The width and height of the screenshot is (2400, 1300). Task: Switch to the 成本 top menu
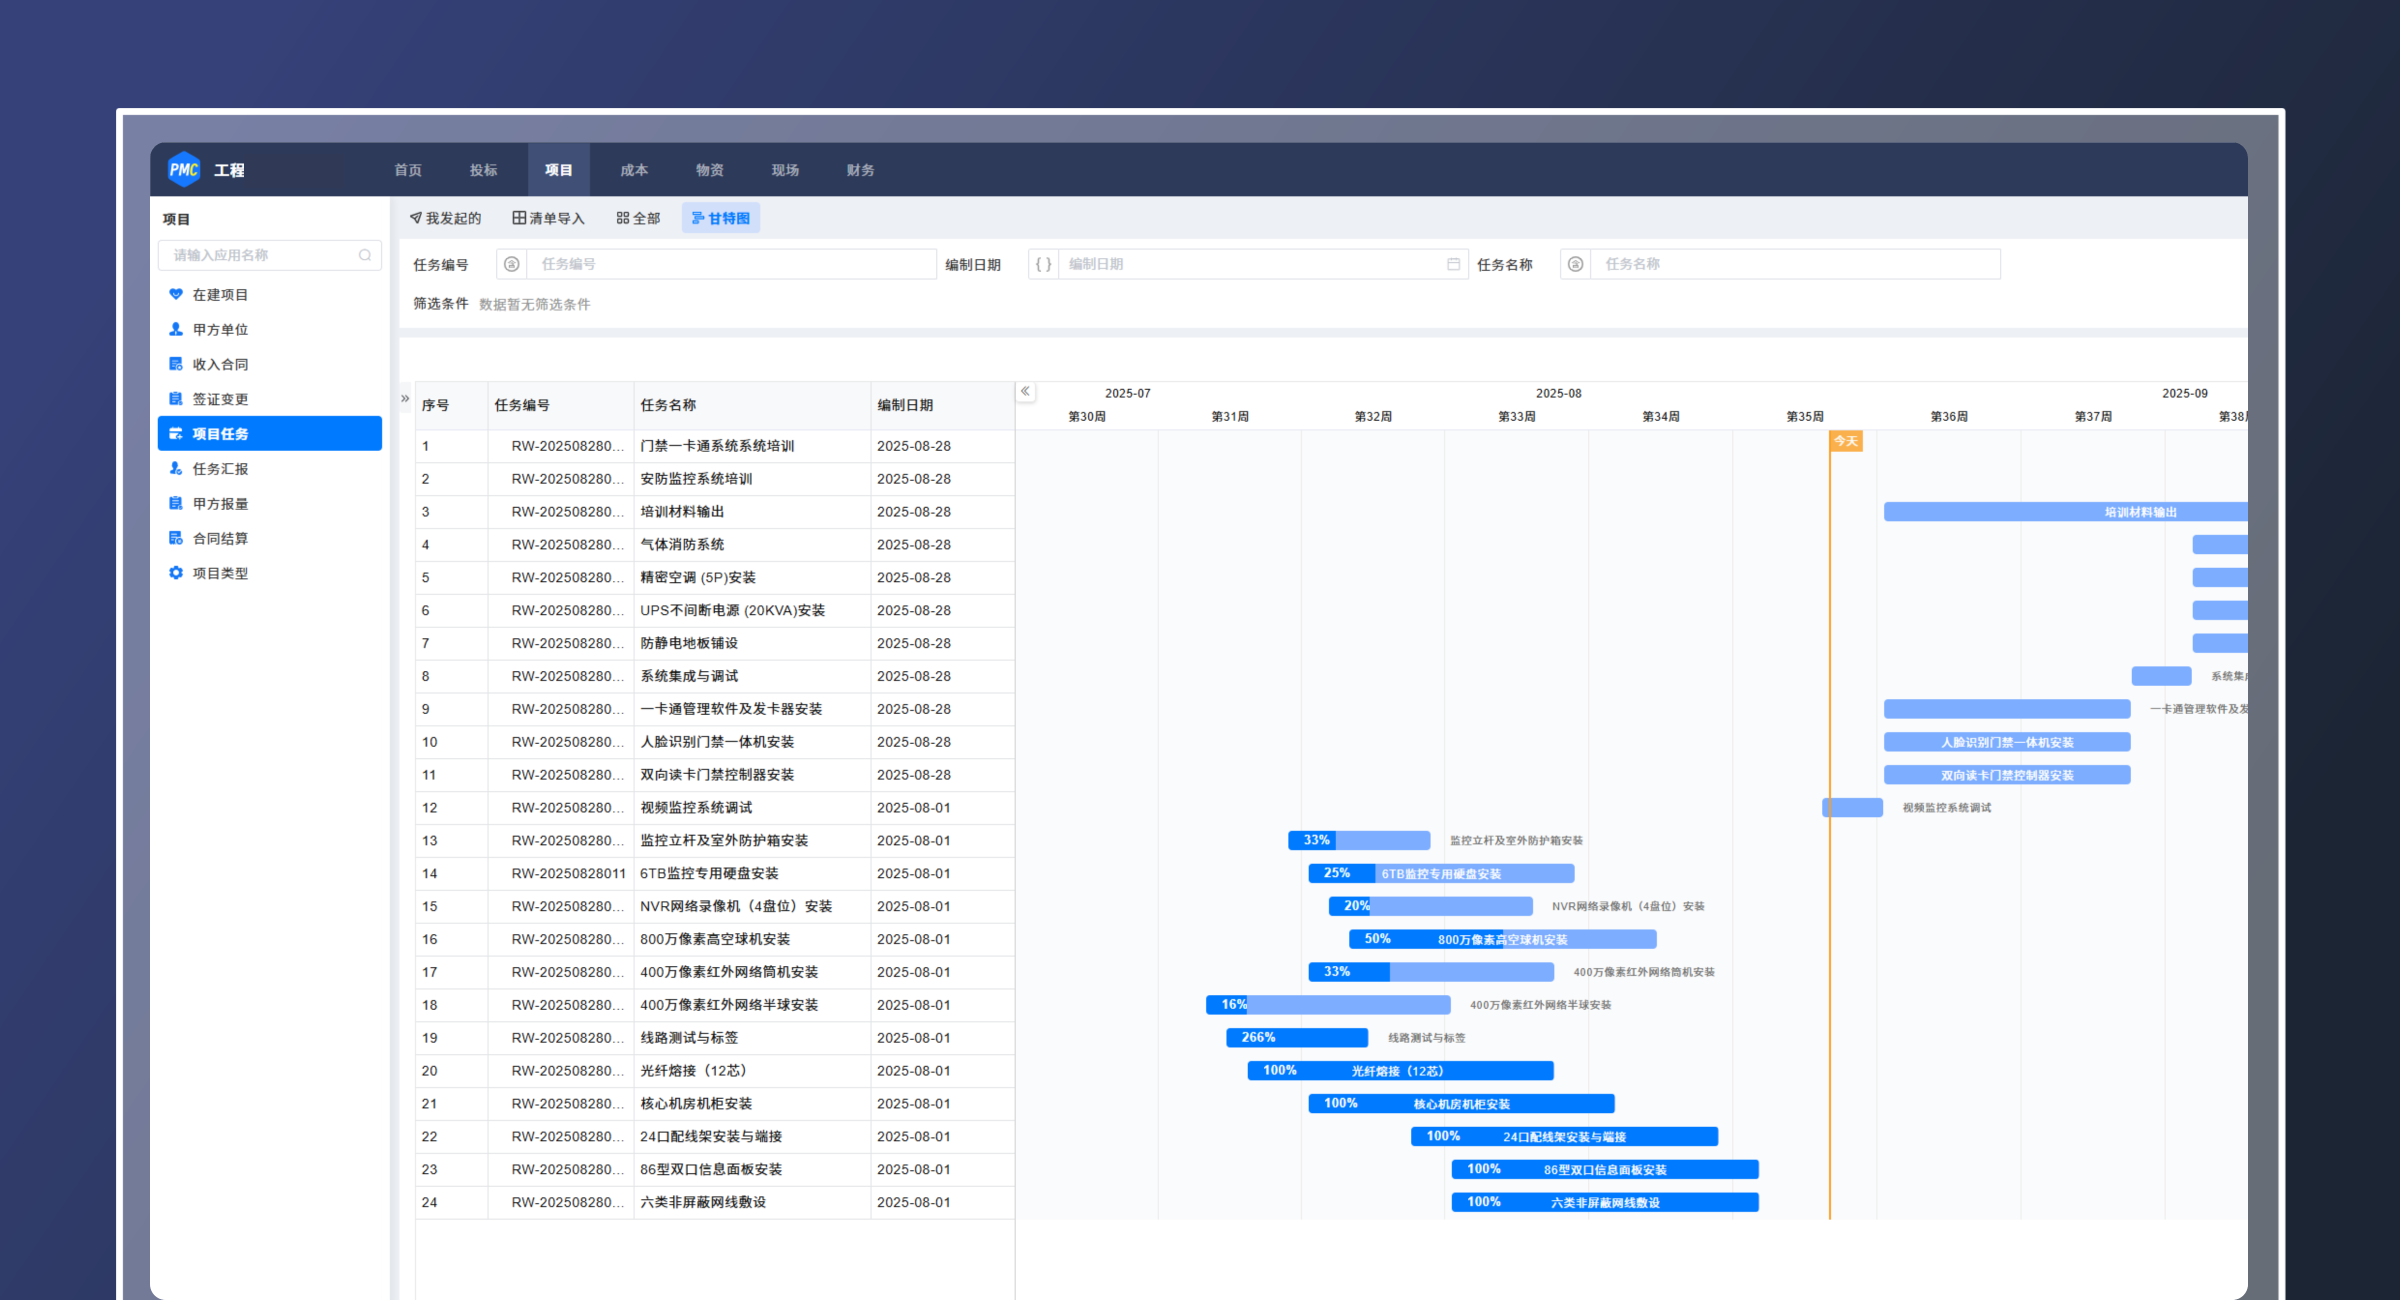[x=634, y=170]
